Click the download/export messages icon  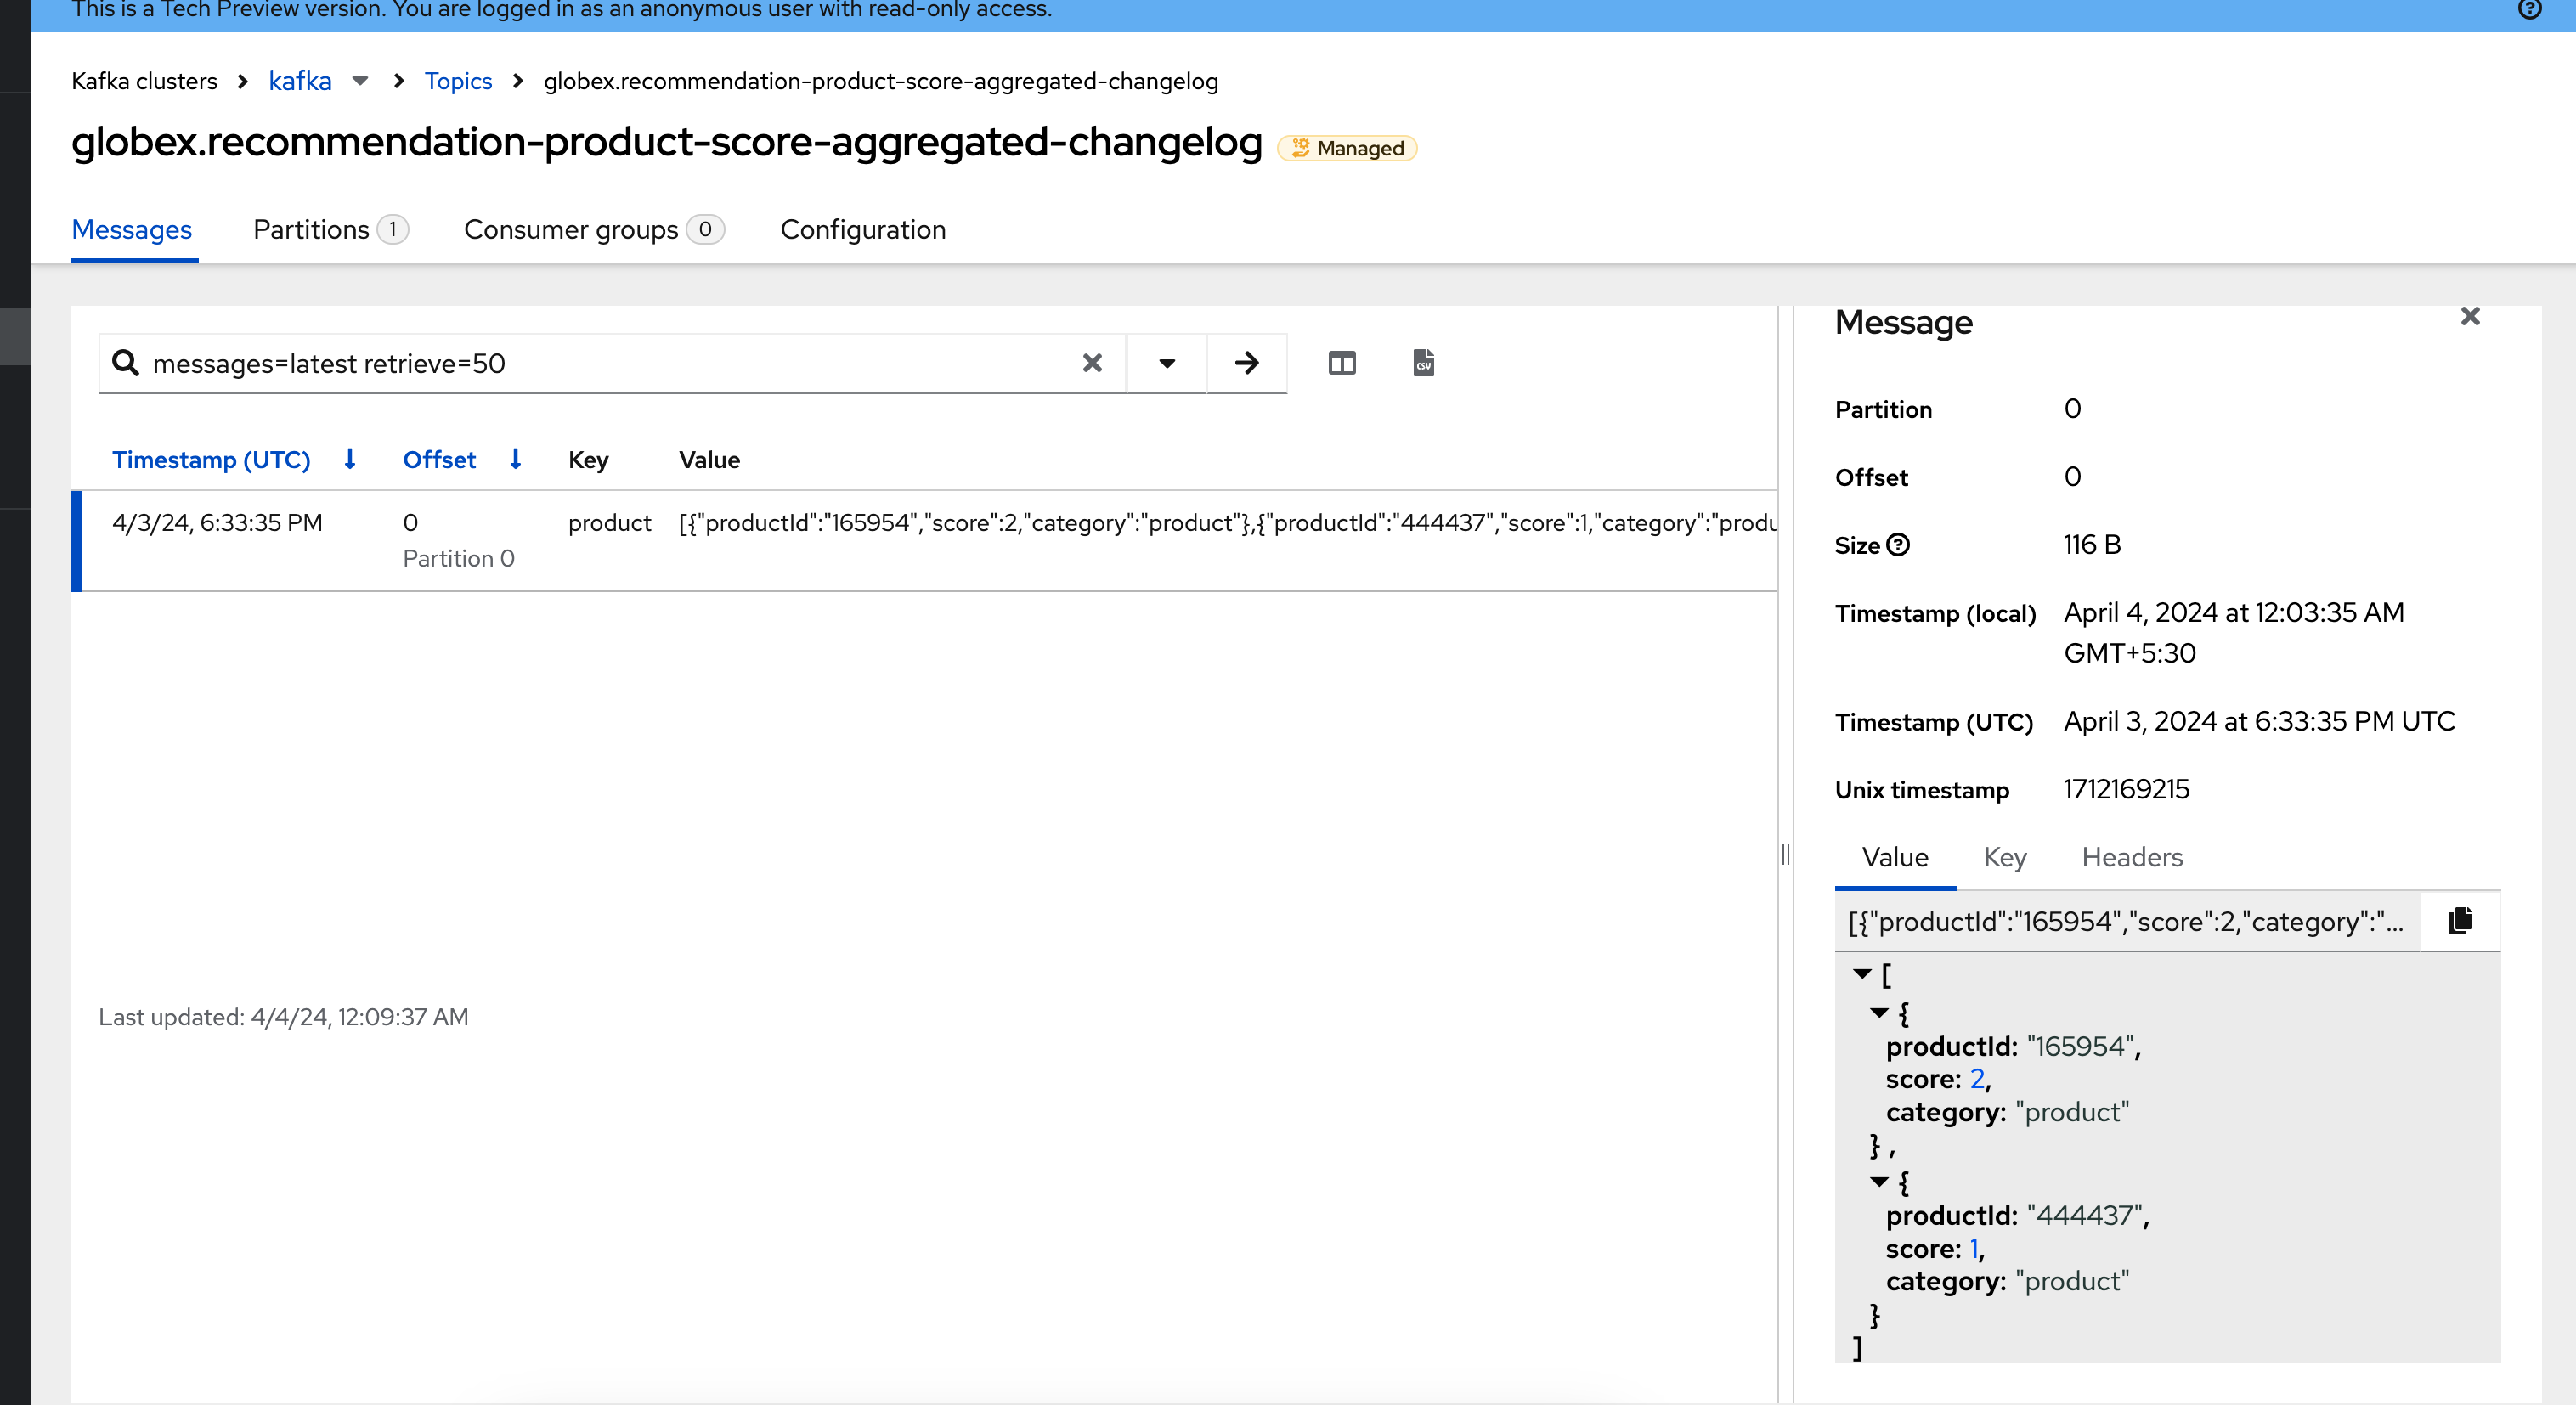pyautogui.click(x=1421, y=362)
